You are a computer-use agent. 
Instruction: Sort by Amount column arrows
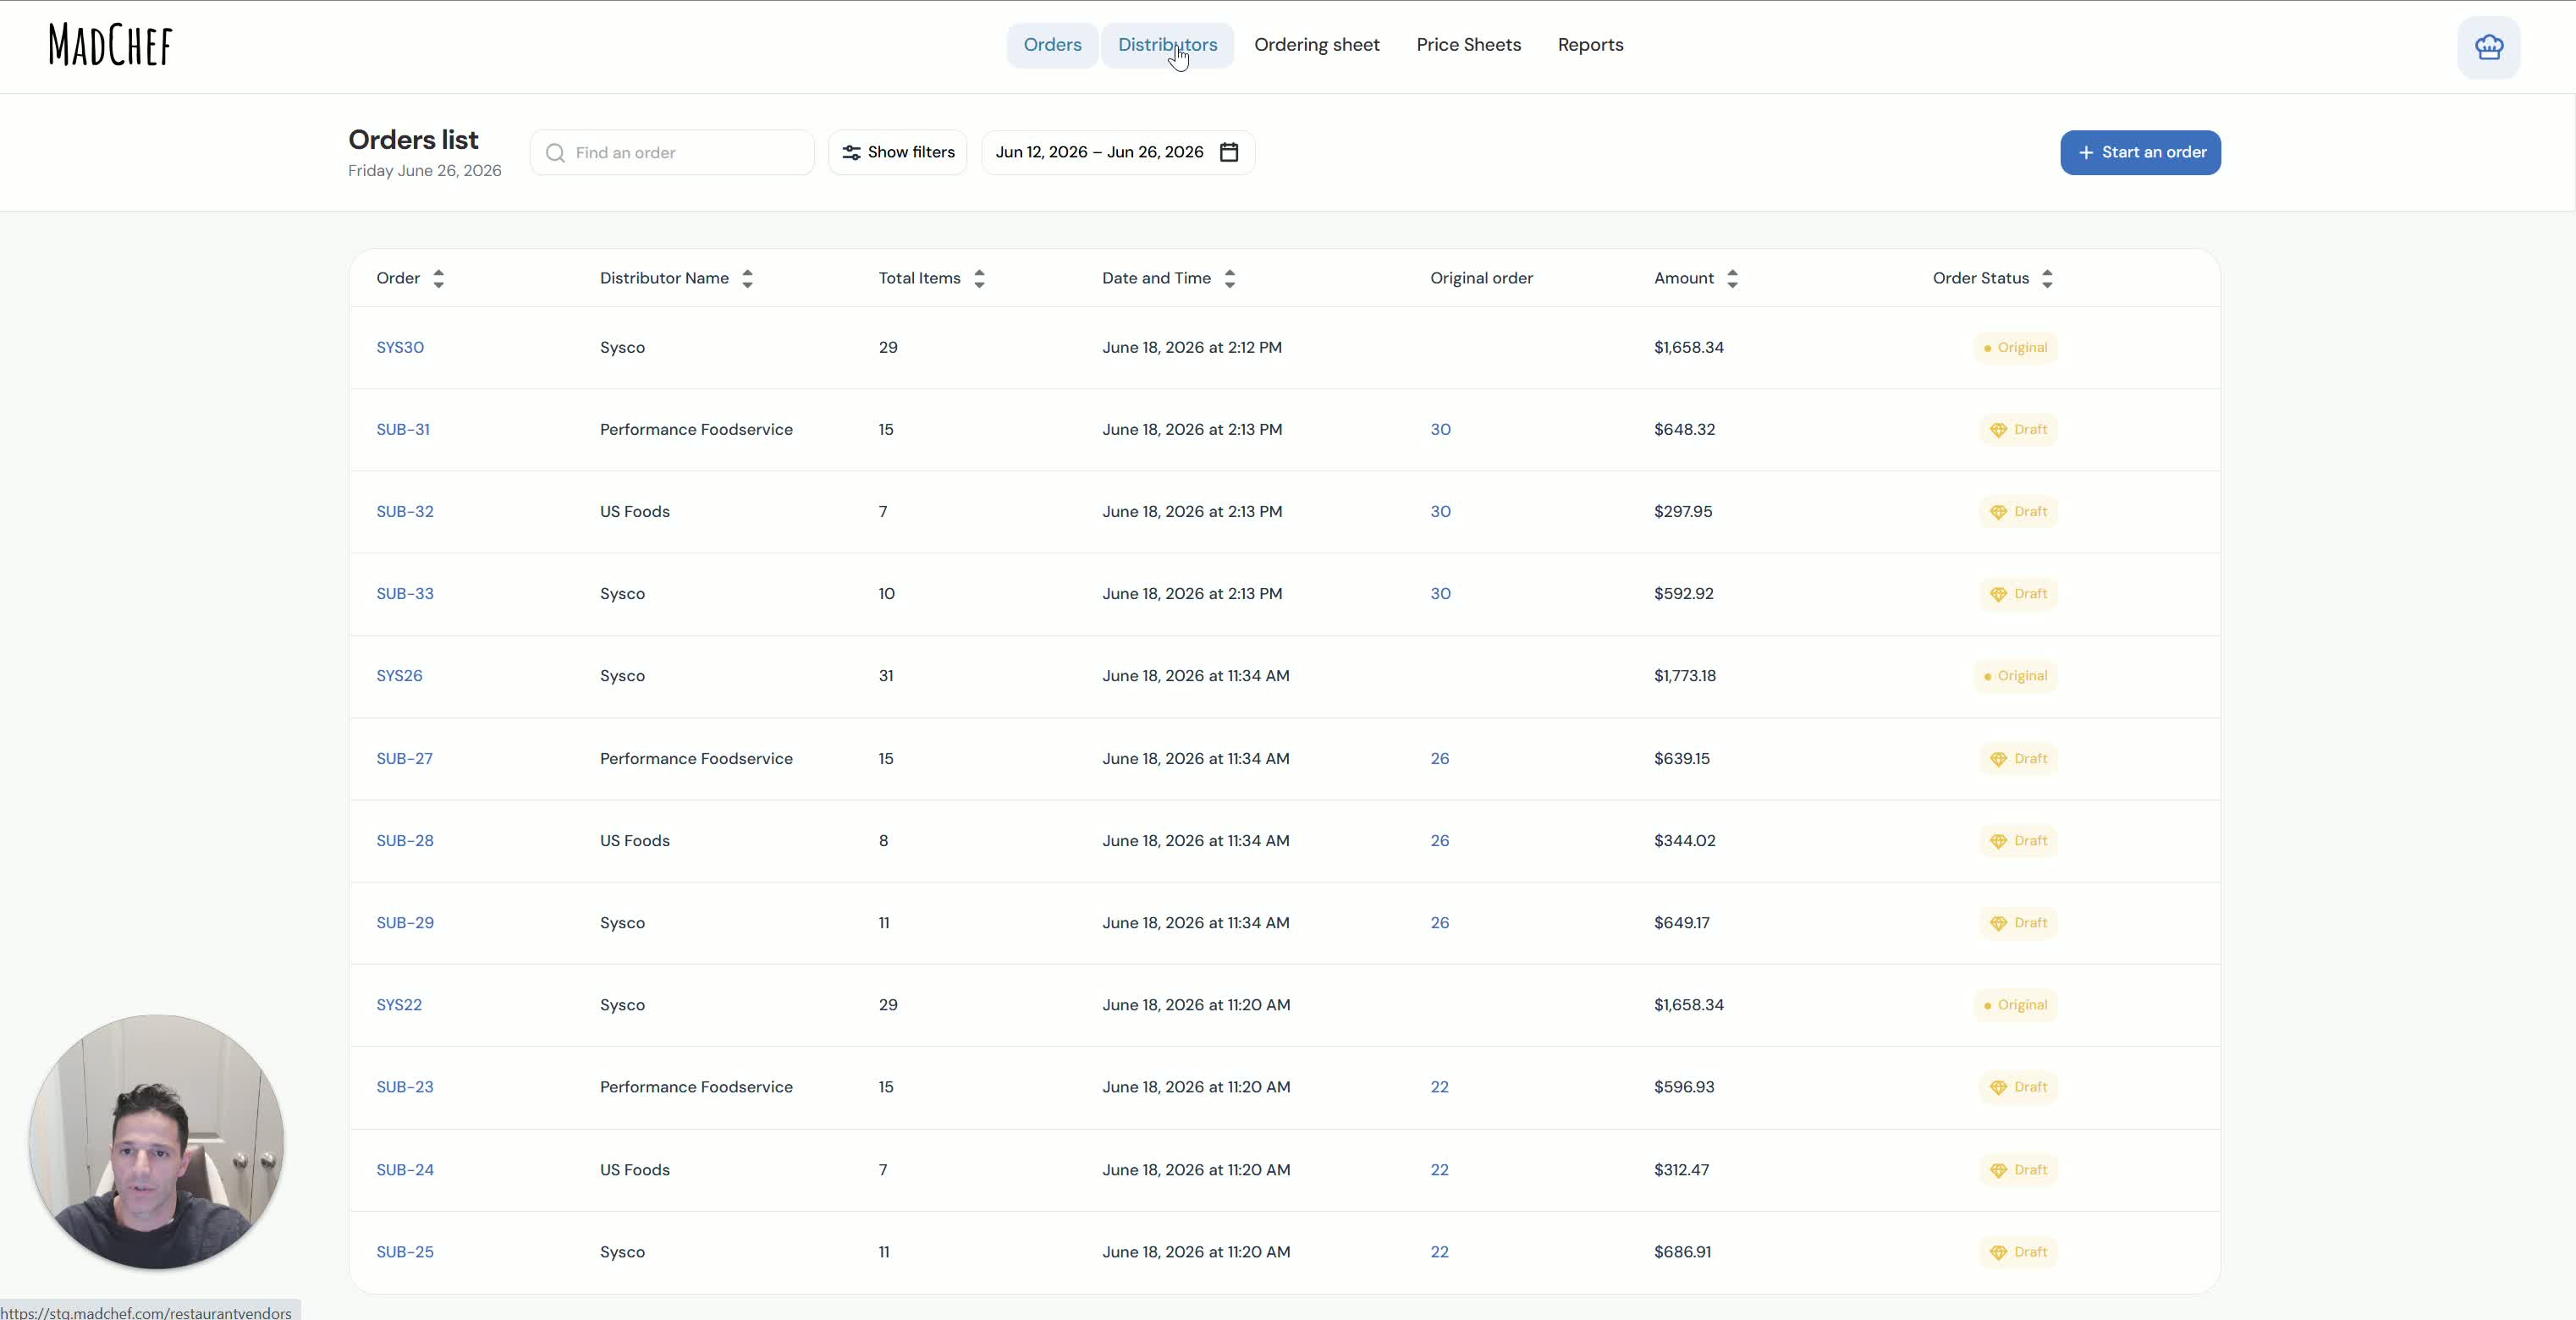pos(1732,279)
